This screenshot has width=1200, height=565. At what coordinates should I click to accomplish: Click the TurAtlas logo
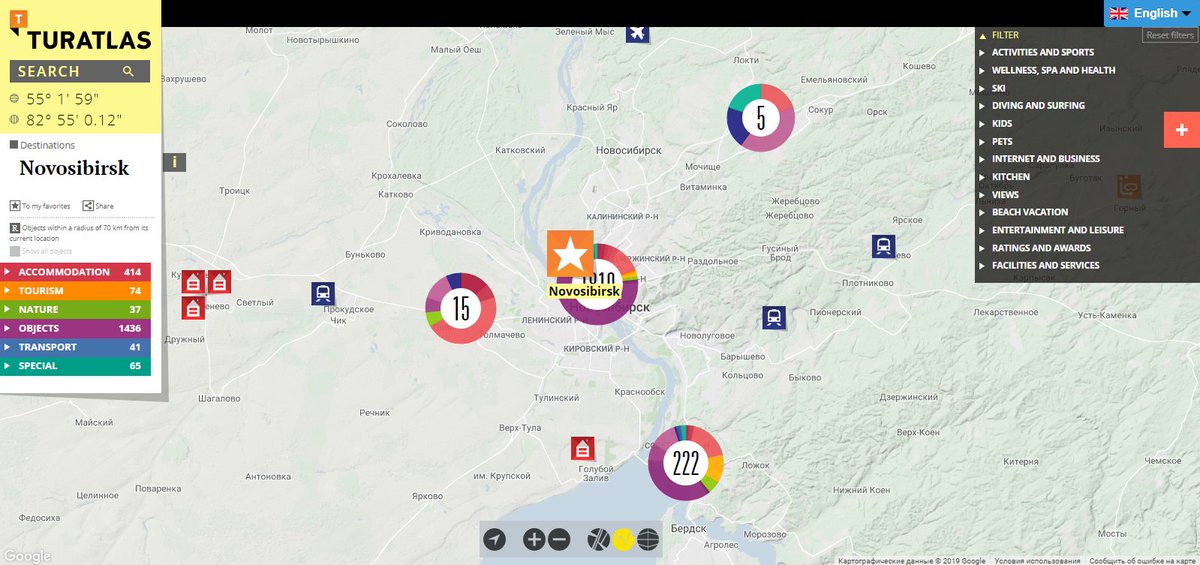coord(80,31)
